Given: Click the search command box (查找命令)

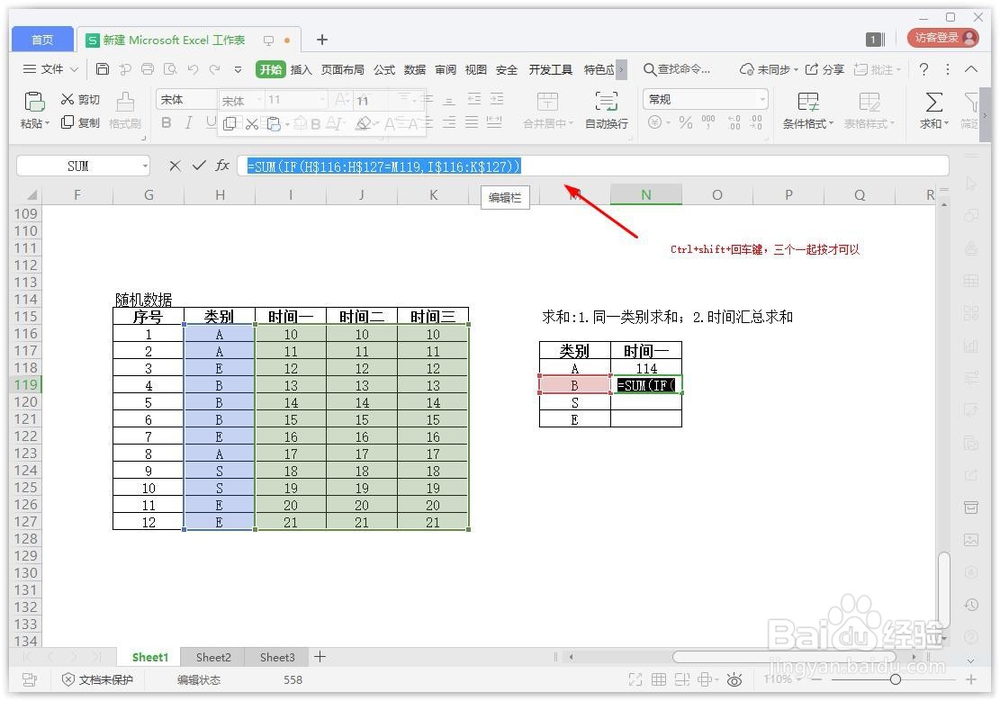Looking at the screenshot, I should pos(677,70).
